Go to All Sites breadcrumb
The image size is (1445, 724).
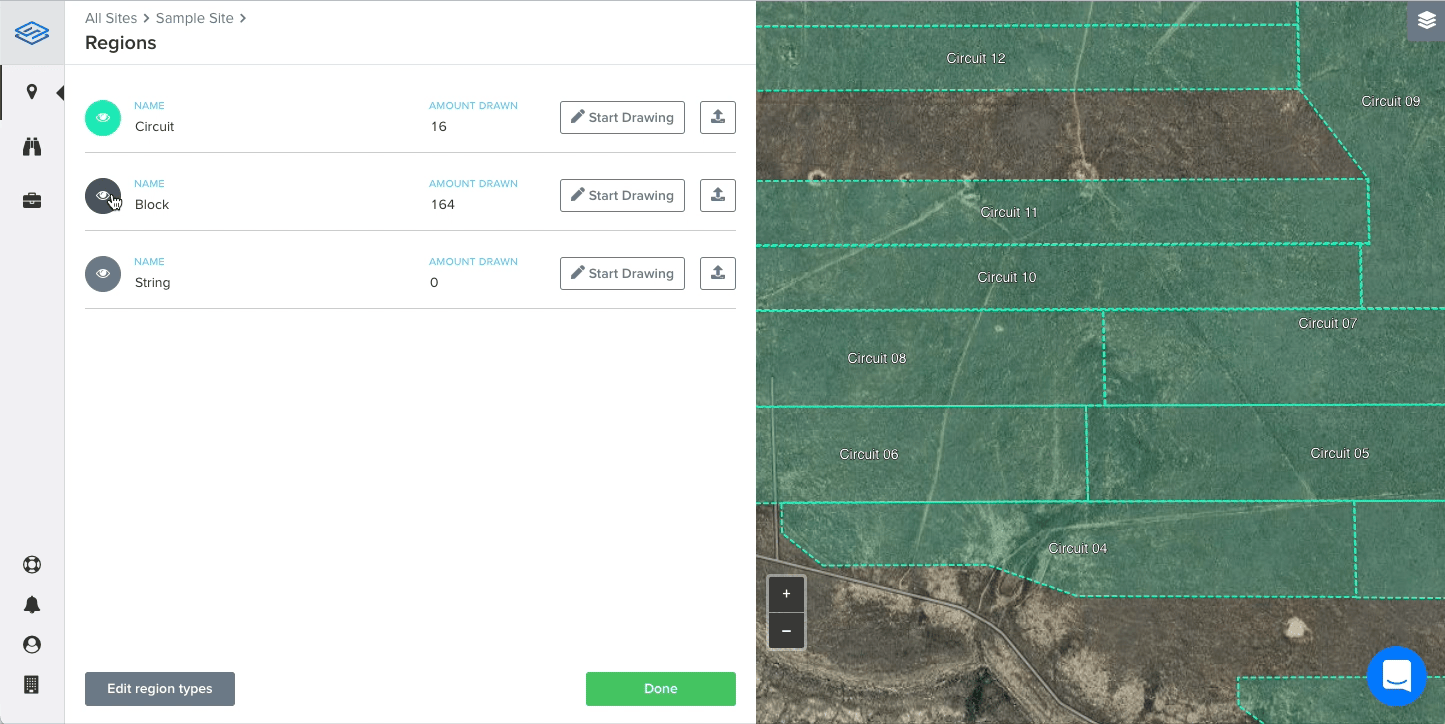pos(111,18)
